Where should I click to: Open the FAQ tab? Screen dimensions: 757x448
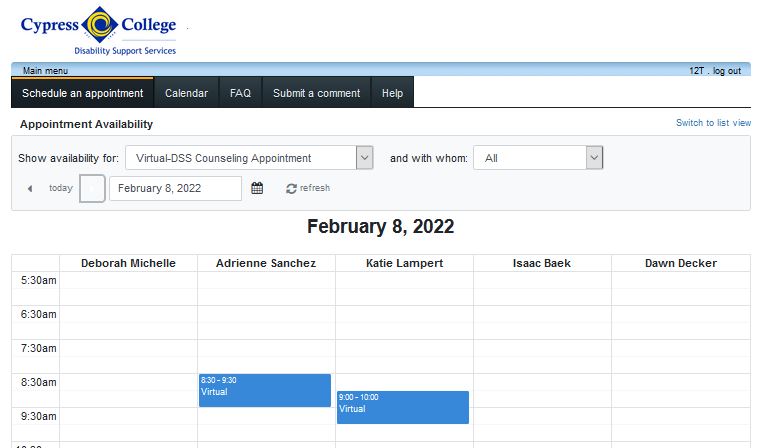click(240, 93)
